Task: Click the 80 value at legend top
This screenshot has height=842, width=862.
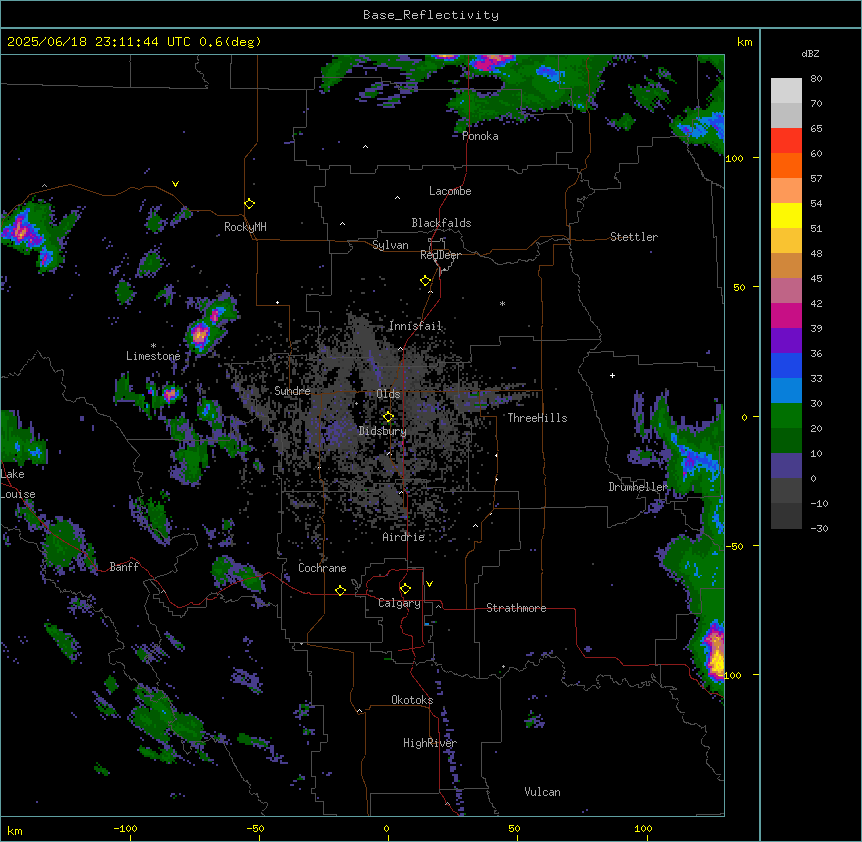Action: pyautogui.click(x=816, y=79)
